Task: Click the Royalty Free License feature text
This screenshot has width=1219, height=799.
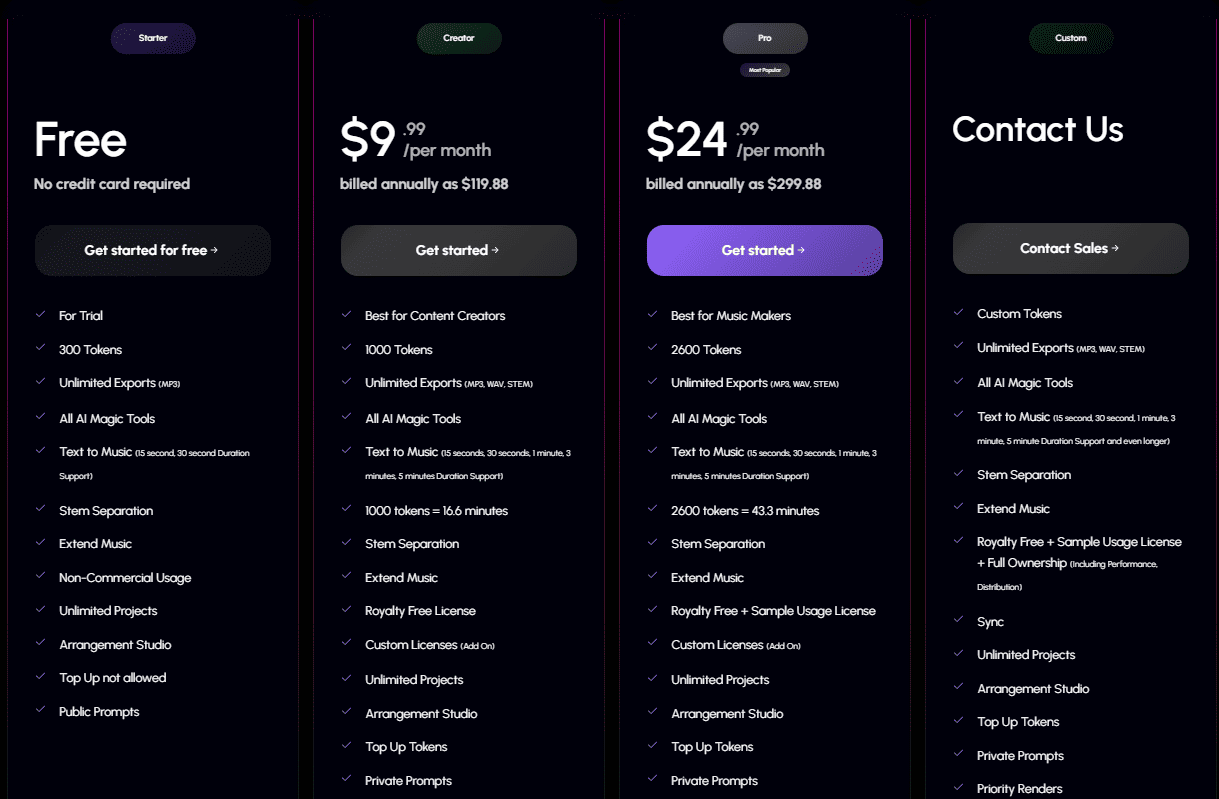Action: [x=419, y=610]
